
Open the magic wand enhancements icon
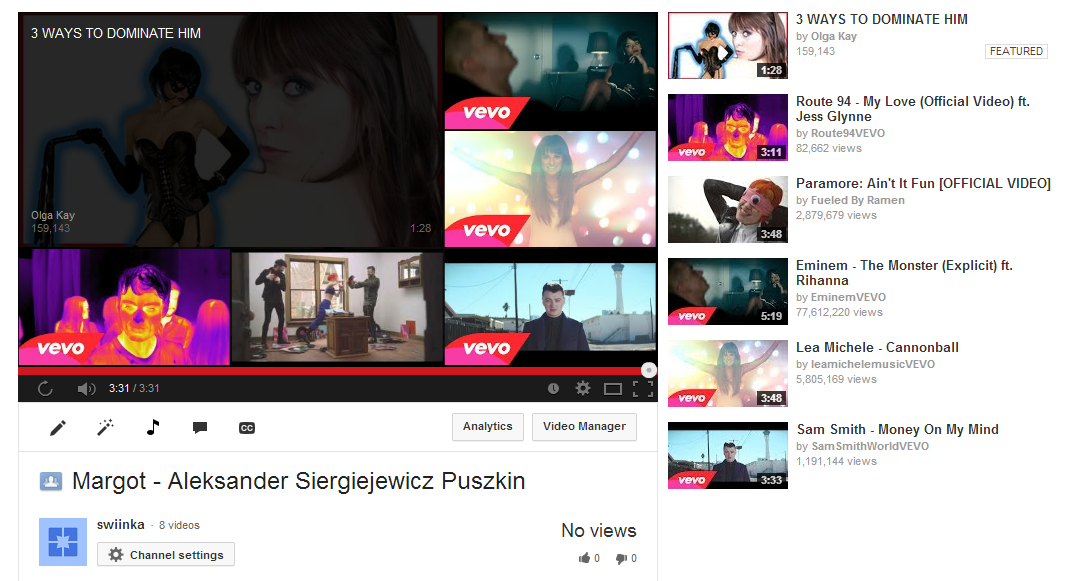click(105, 428)
